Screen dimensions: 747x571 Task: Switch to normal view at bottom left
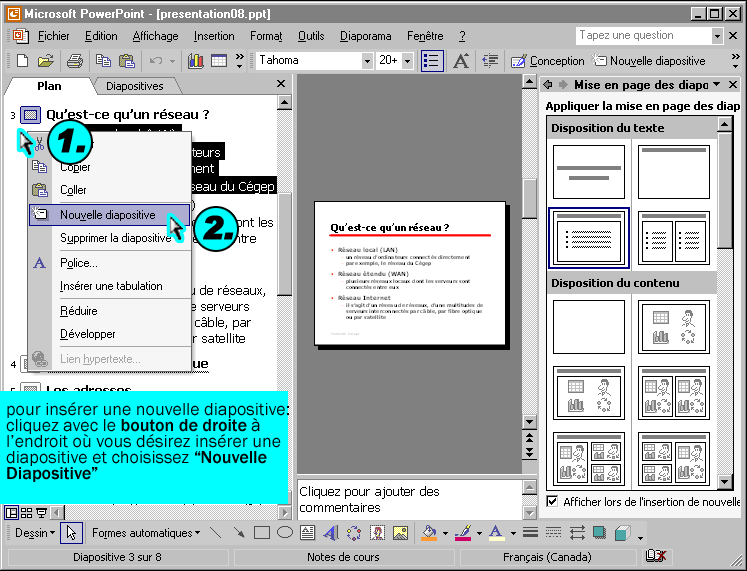coord(10,513)
